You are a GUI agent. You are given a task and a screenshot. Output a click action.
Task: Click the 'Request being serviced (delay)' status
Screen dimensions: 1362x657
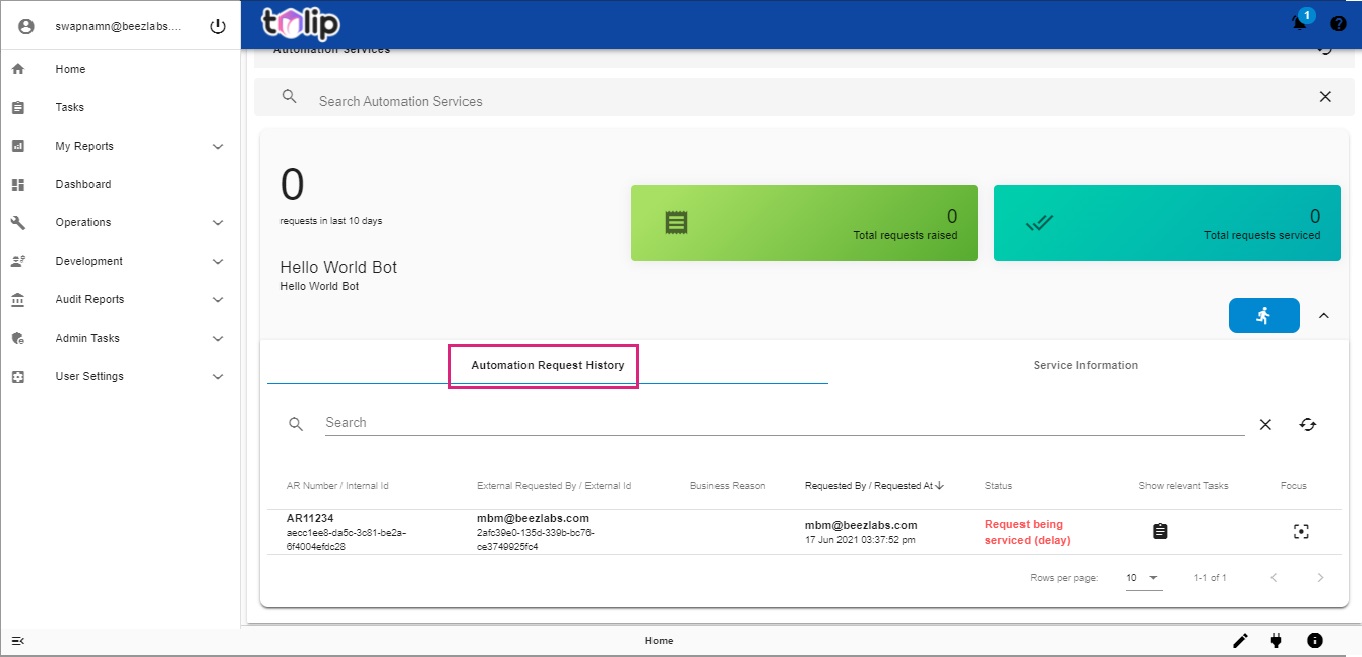tap(1028, 532)
